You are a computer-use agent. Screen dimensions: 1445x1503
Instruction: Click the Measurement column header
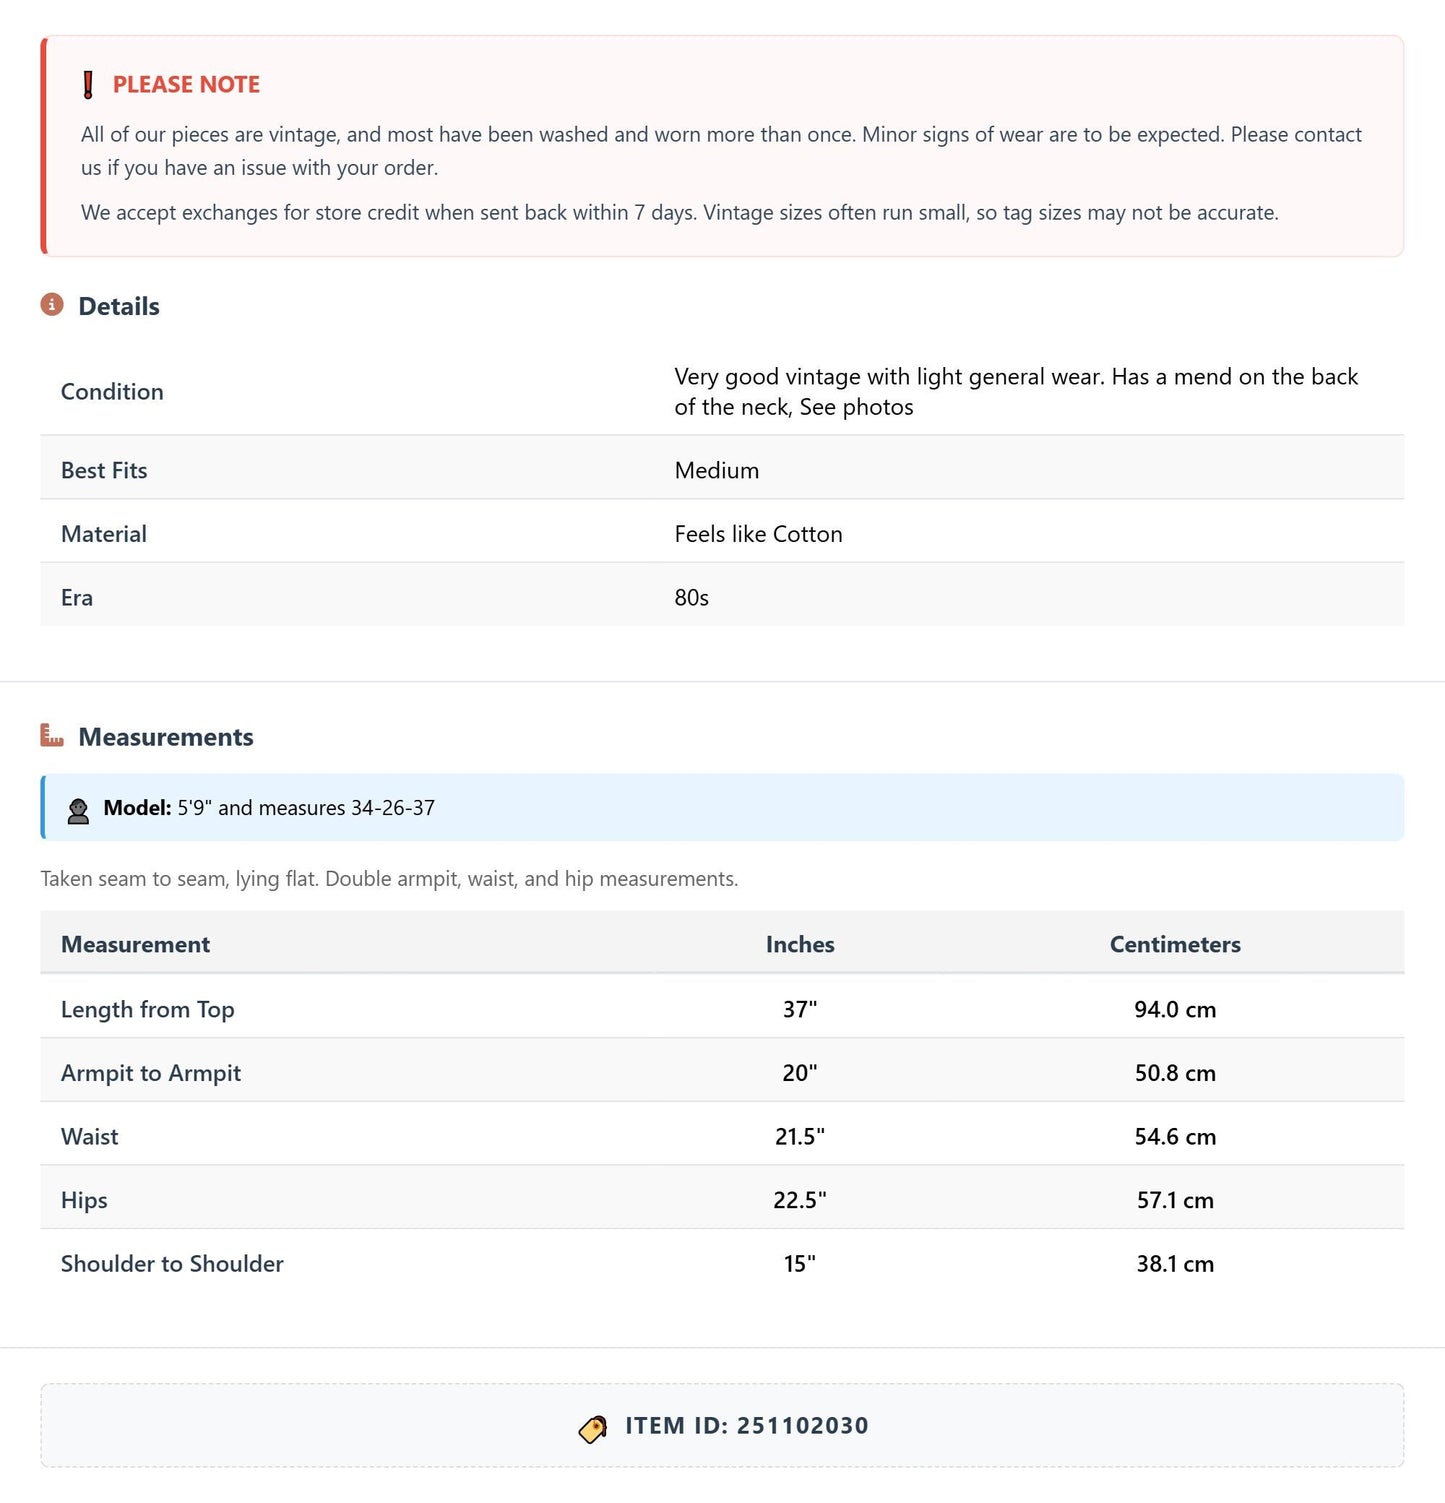135,944
